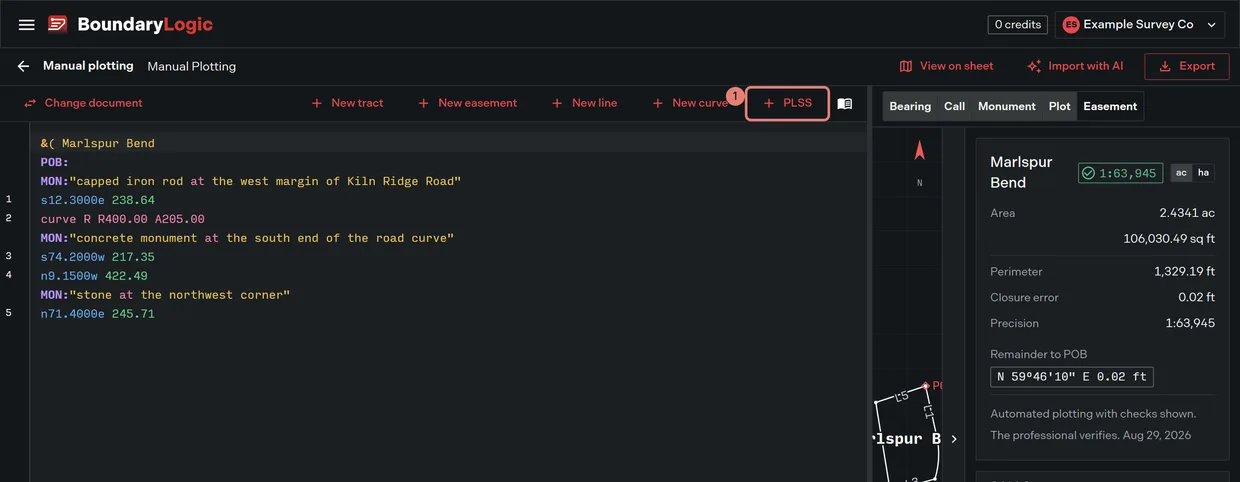This screenshot has height=482, width=1240.
Task: Click the 0 credits badge
Action: click(1018, 25)
